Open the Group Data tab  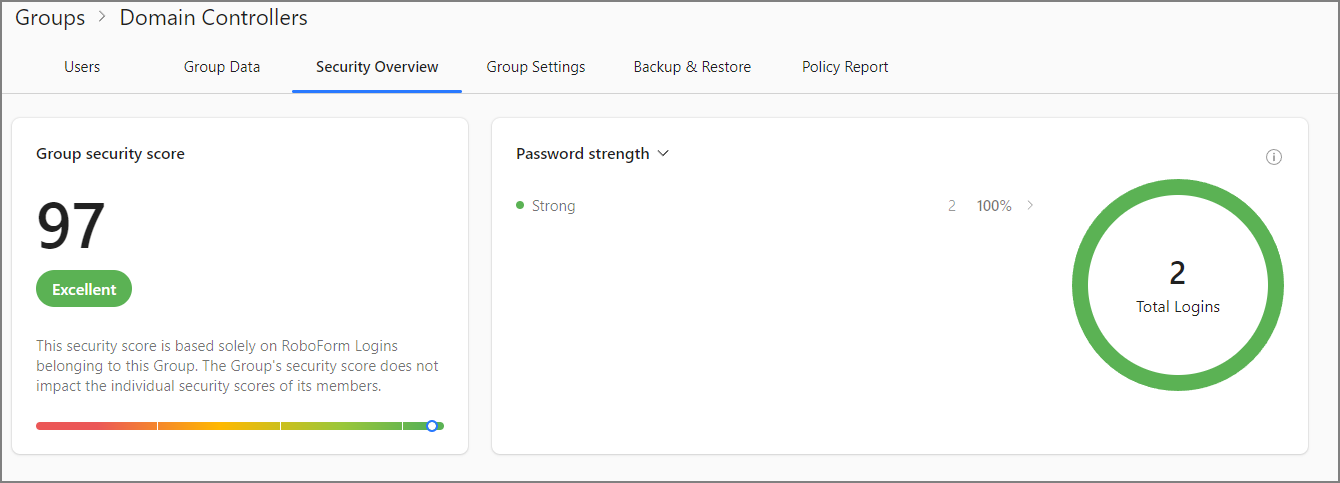click(x=222, y=67)
